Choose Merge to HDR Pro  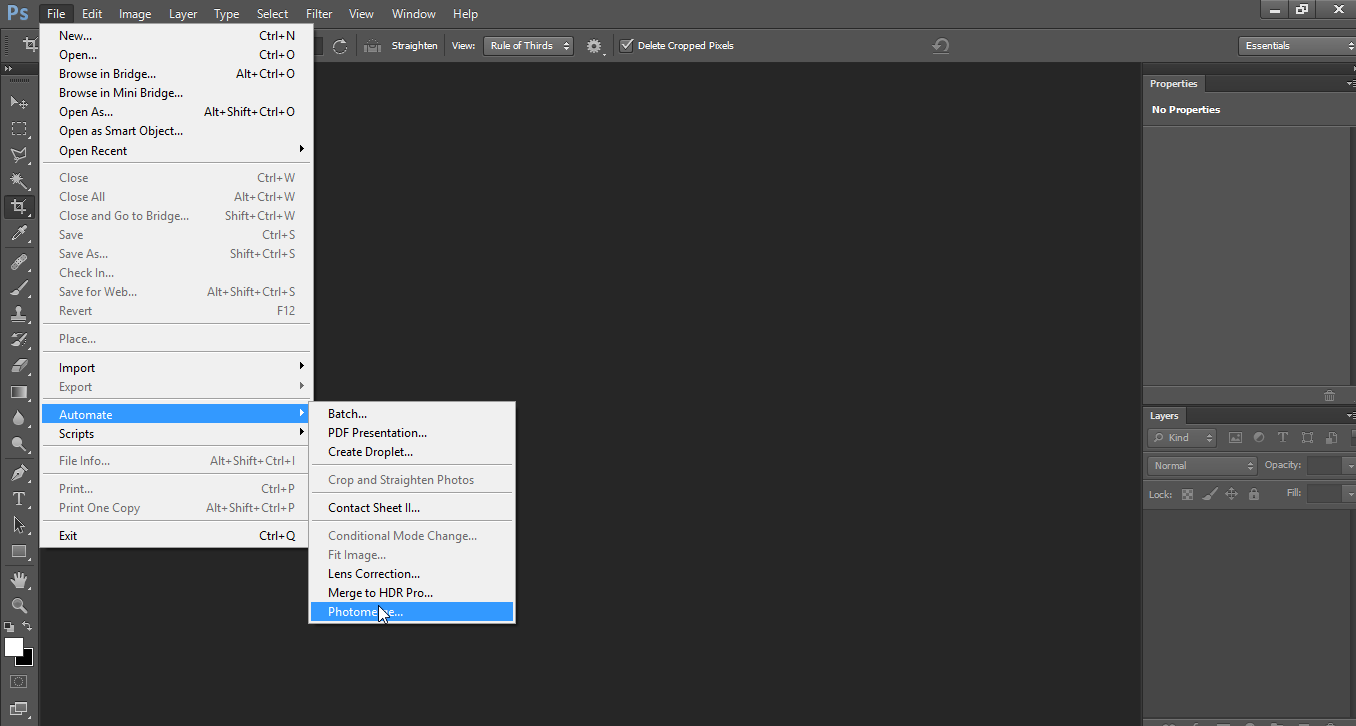(412, 593)
